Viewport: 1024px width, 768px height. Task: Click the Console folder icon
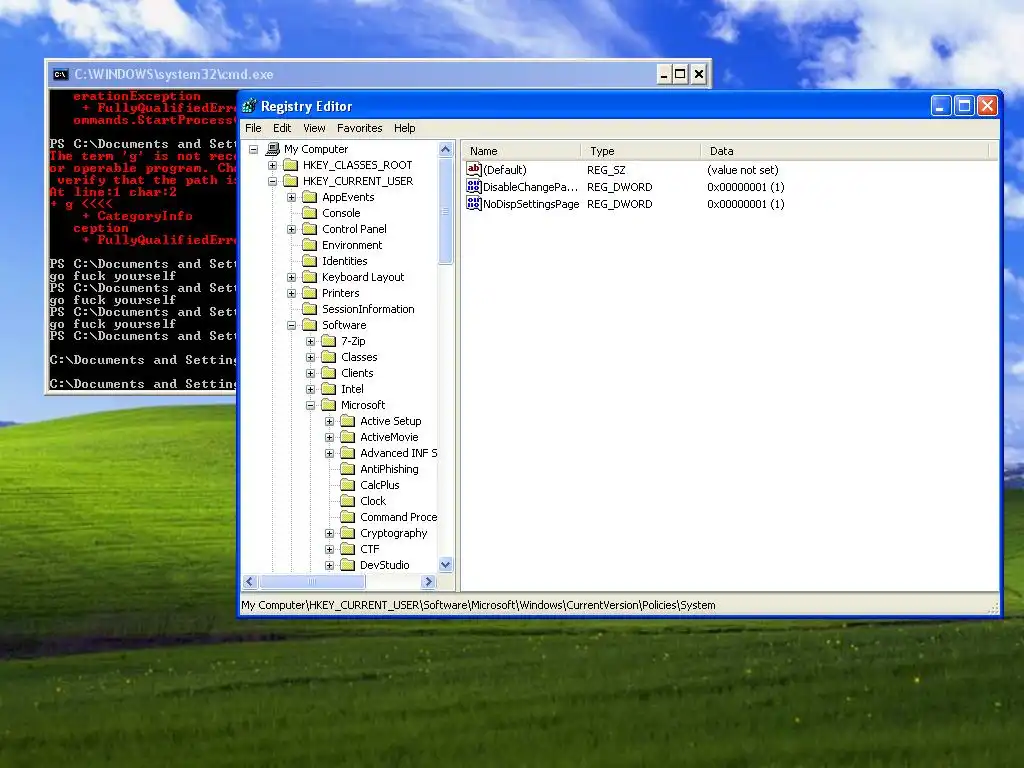(x=310, y=213)
